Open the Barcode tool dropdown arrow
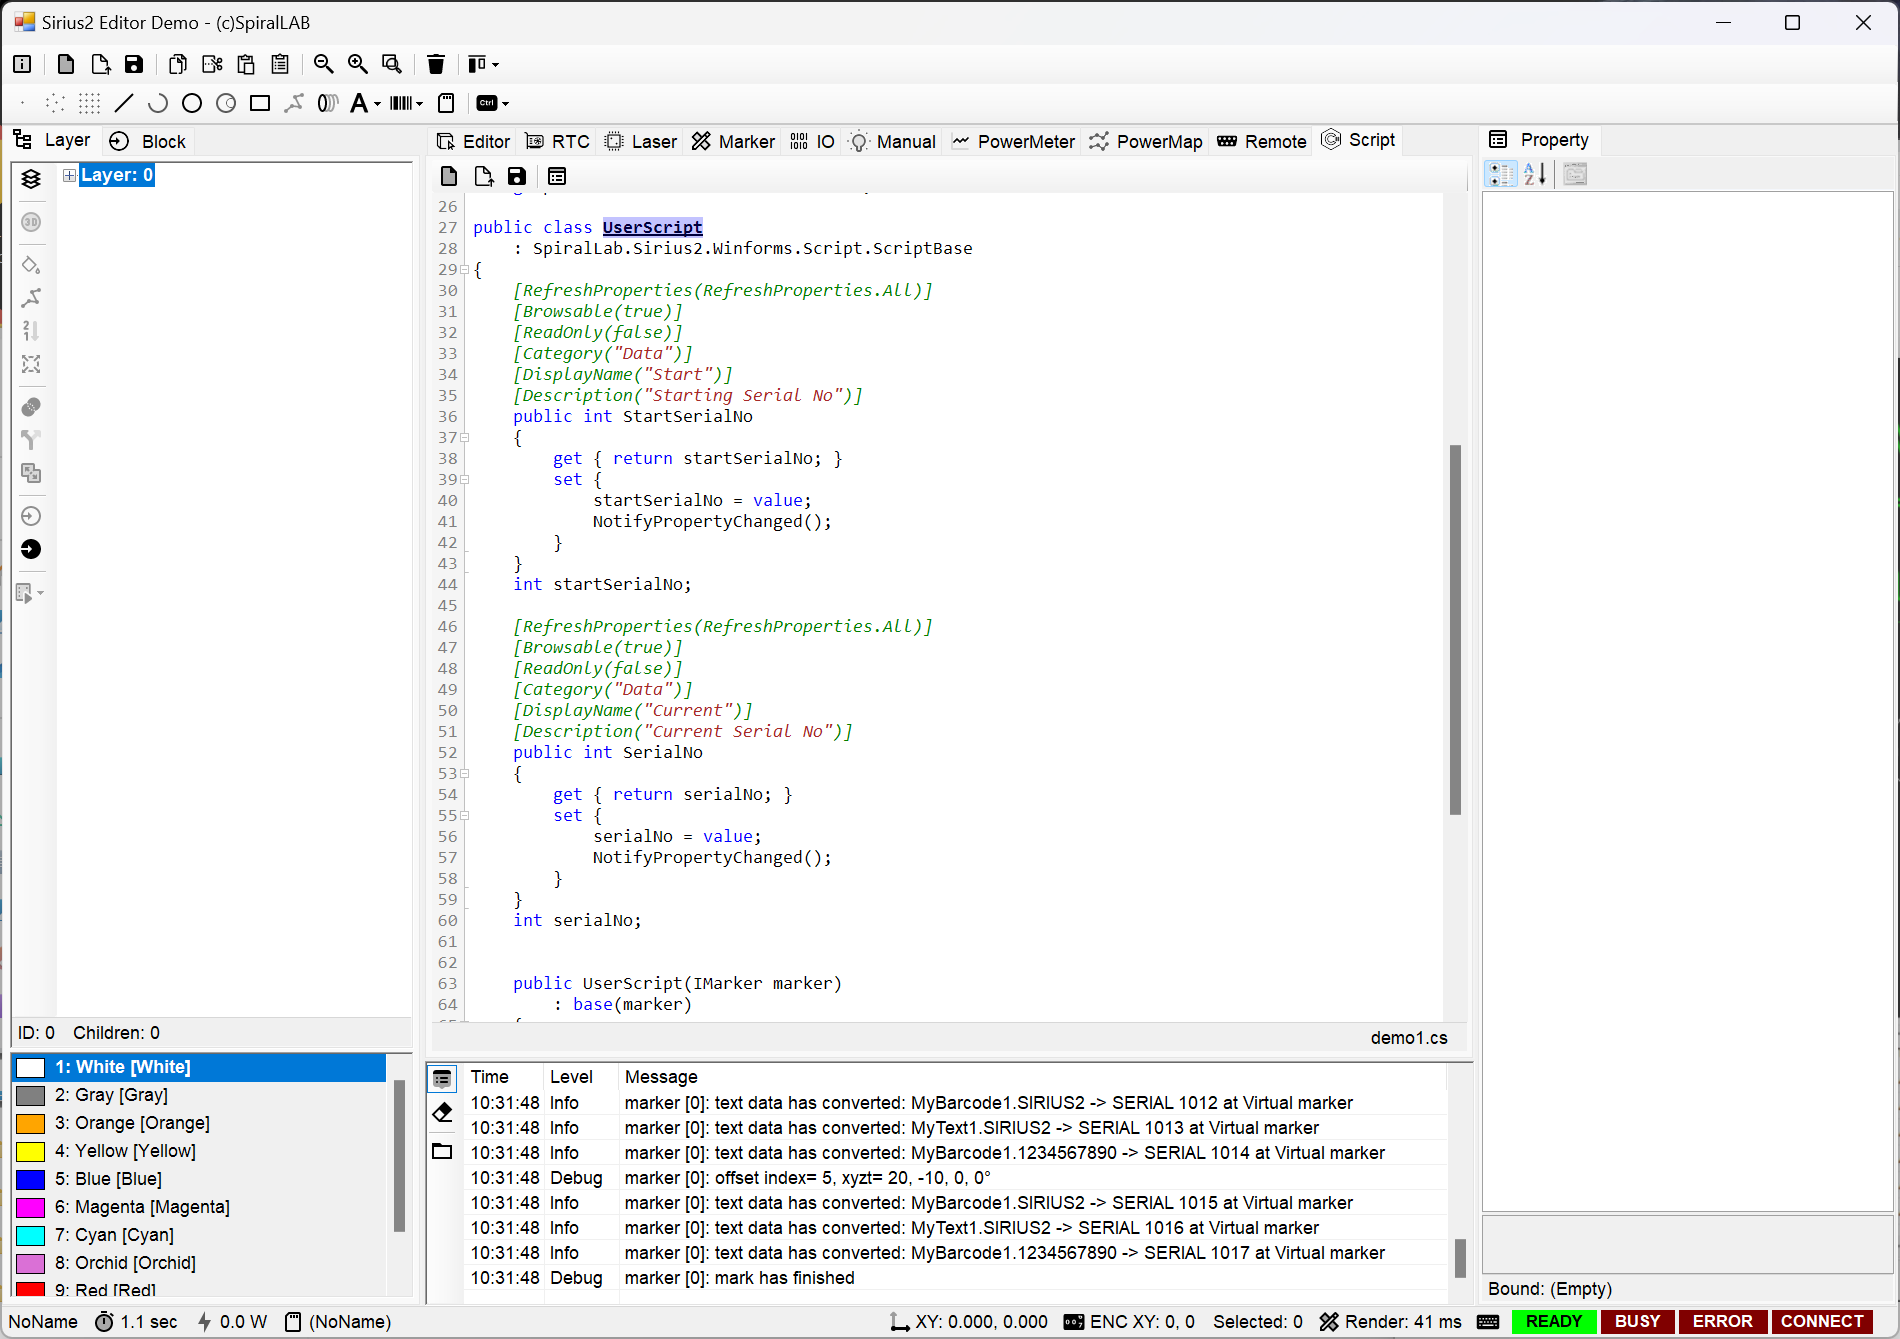Image resolution: width=1900 pixels, height=1339 pixels. pyautogui.click(x=419, y=104)
